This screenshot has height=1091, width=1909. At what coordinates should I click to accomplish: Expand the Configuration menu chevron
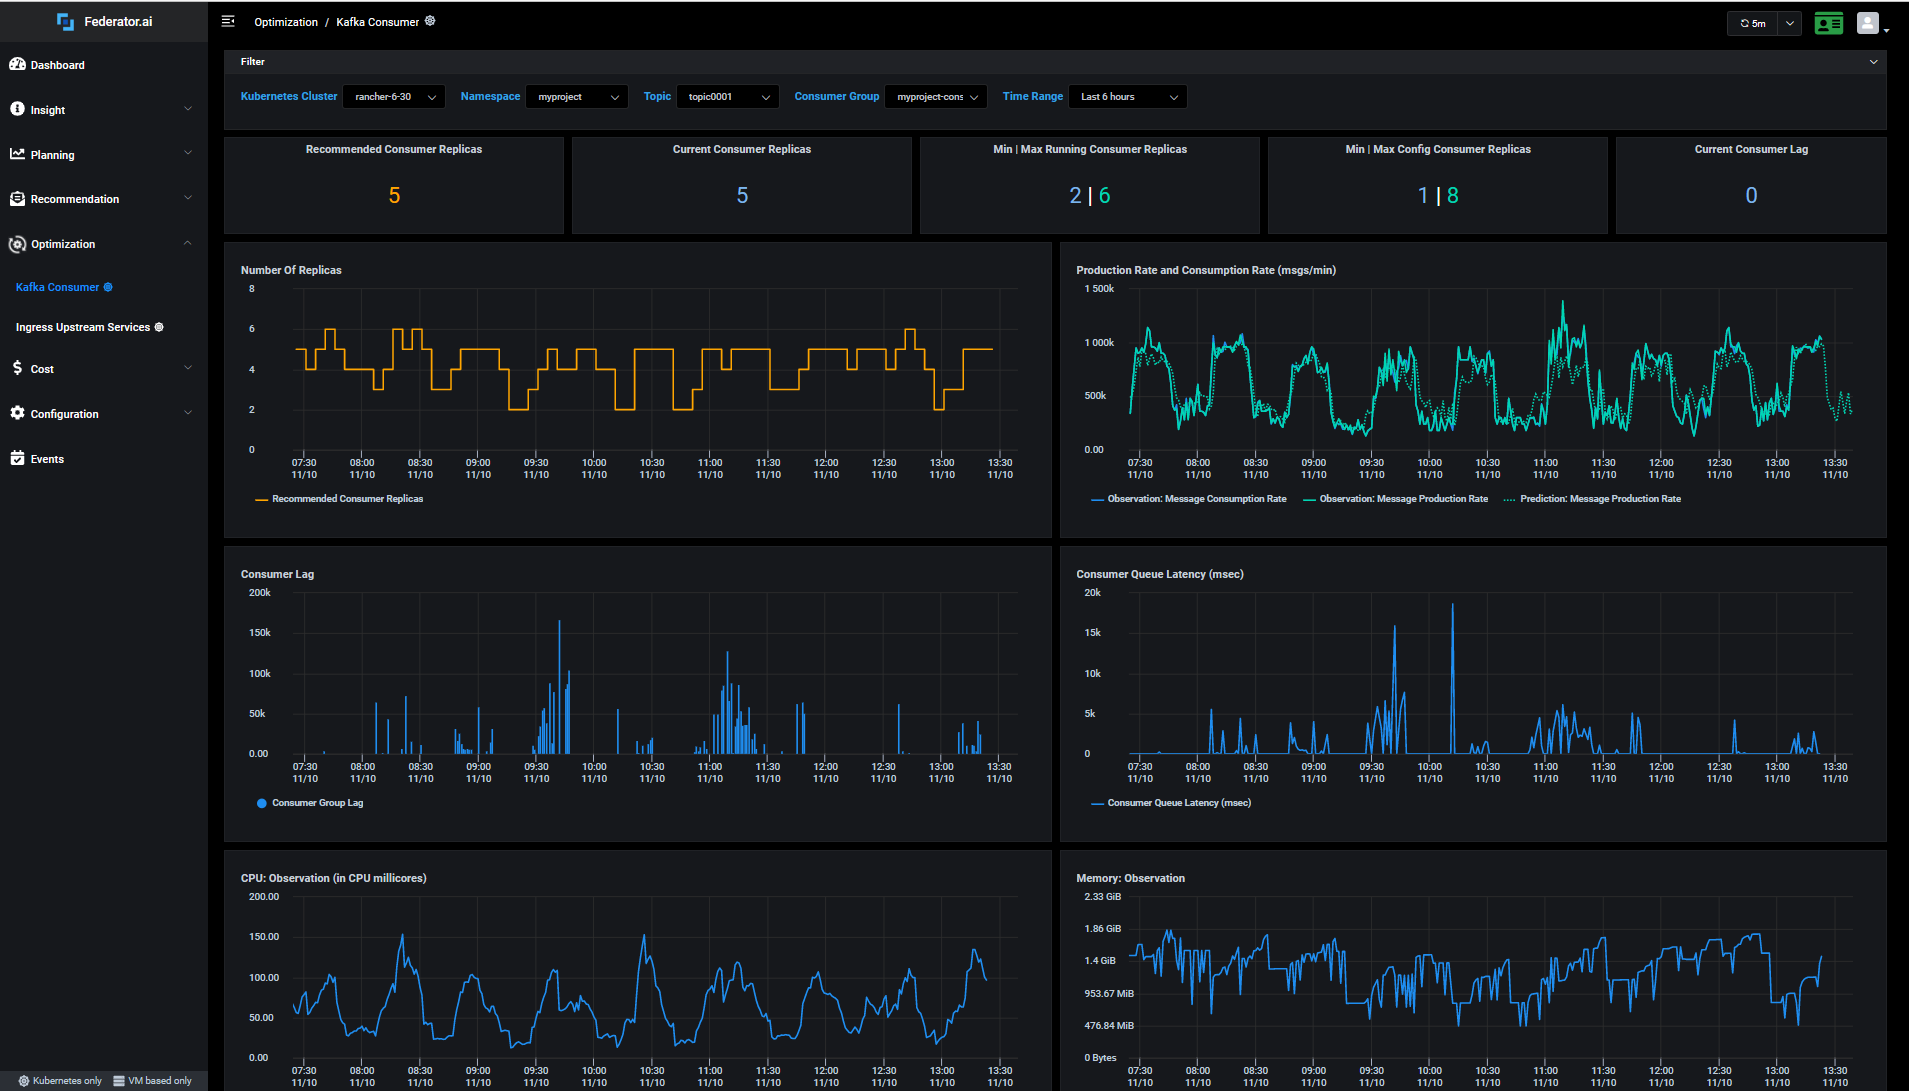[x=188, y=413]
